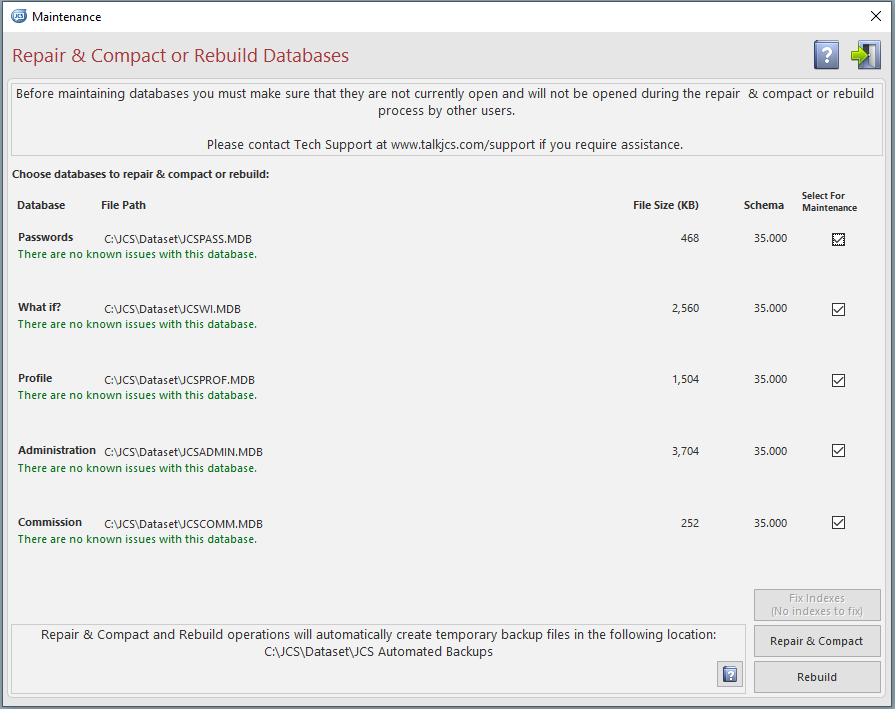Screen dimensions: 895x709
Task: Click the JCS Automated Backups path text
Action: pyautogui.click(x=378, y=651)
